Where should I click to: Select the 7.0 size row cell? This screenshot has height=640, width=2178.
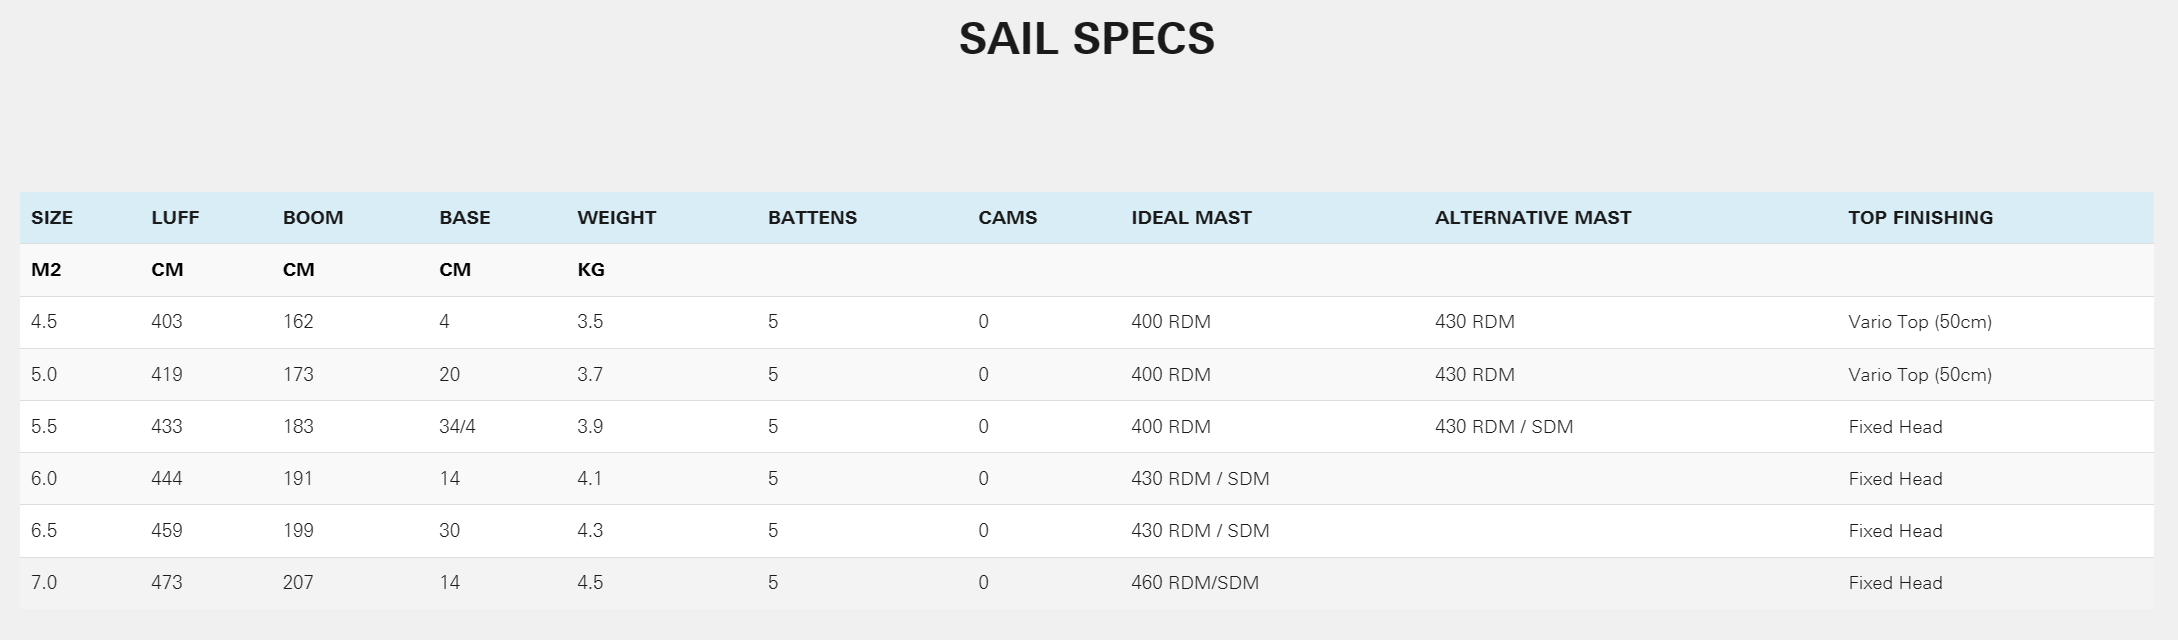44,583
